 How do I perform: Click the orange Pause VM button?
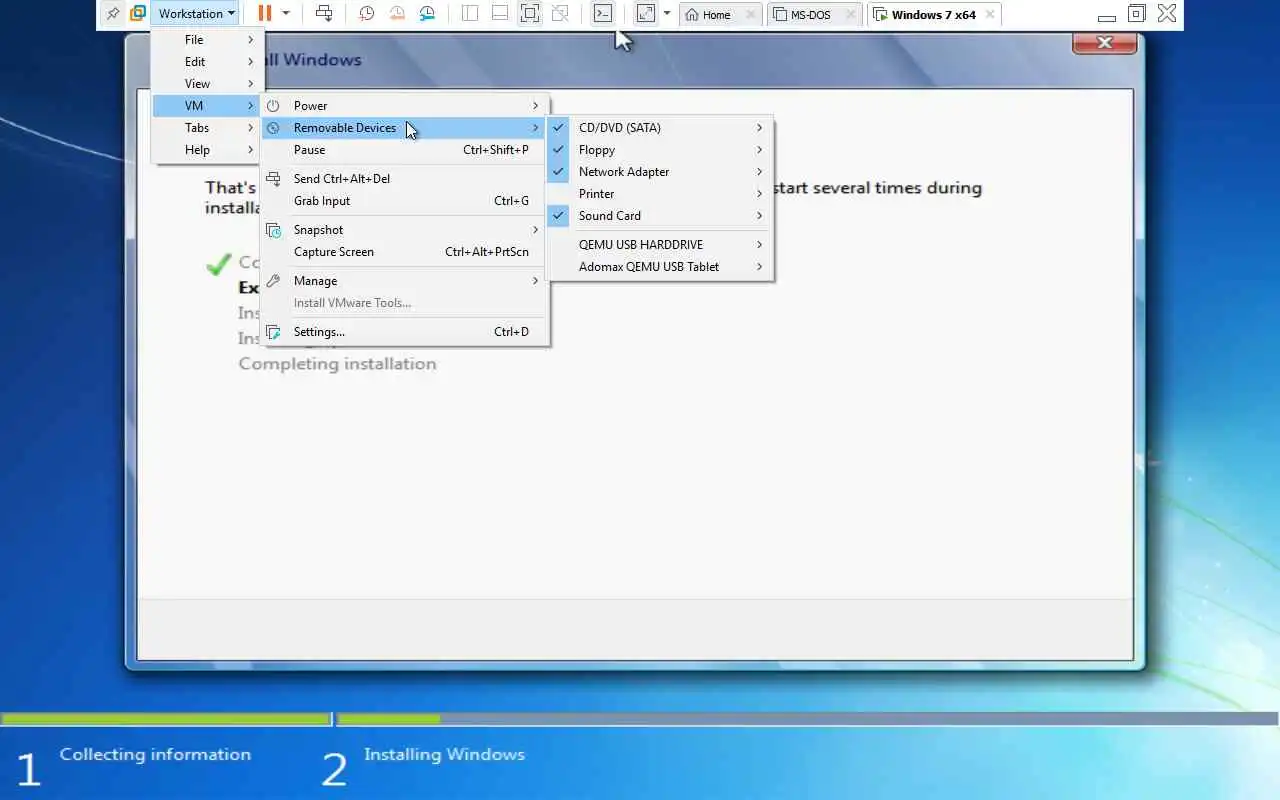point(264,14)
